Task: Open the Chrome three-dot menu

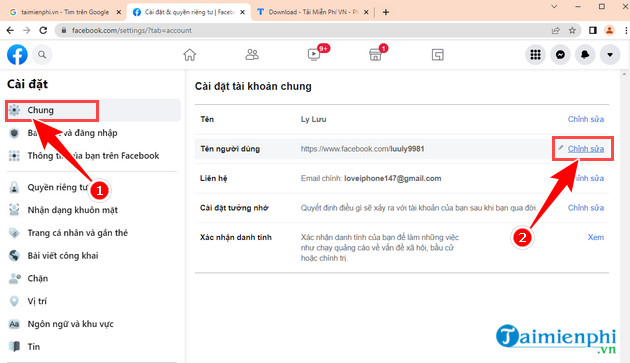Action: point(626,30)
